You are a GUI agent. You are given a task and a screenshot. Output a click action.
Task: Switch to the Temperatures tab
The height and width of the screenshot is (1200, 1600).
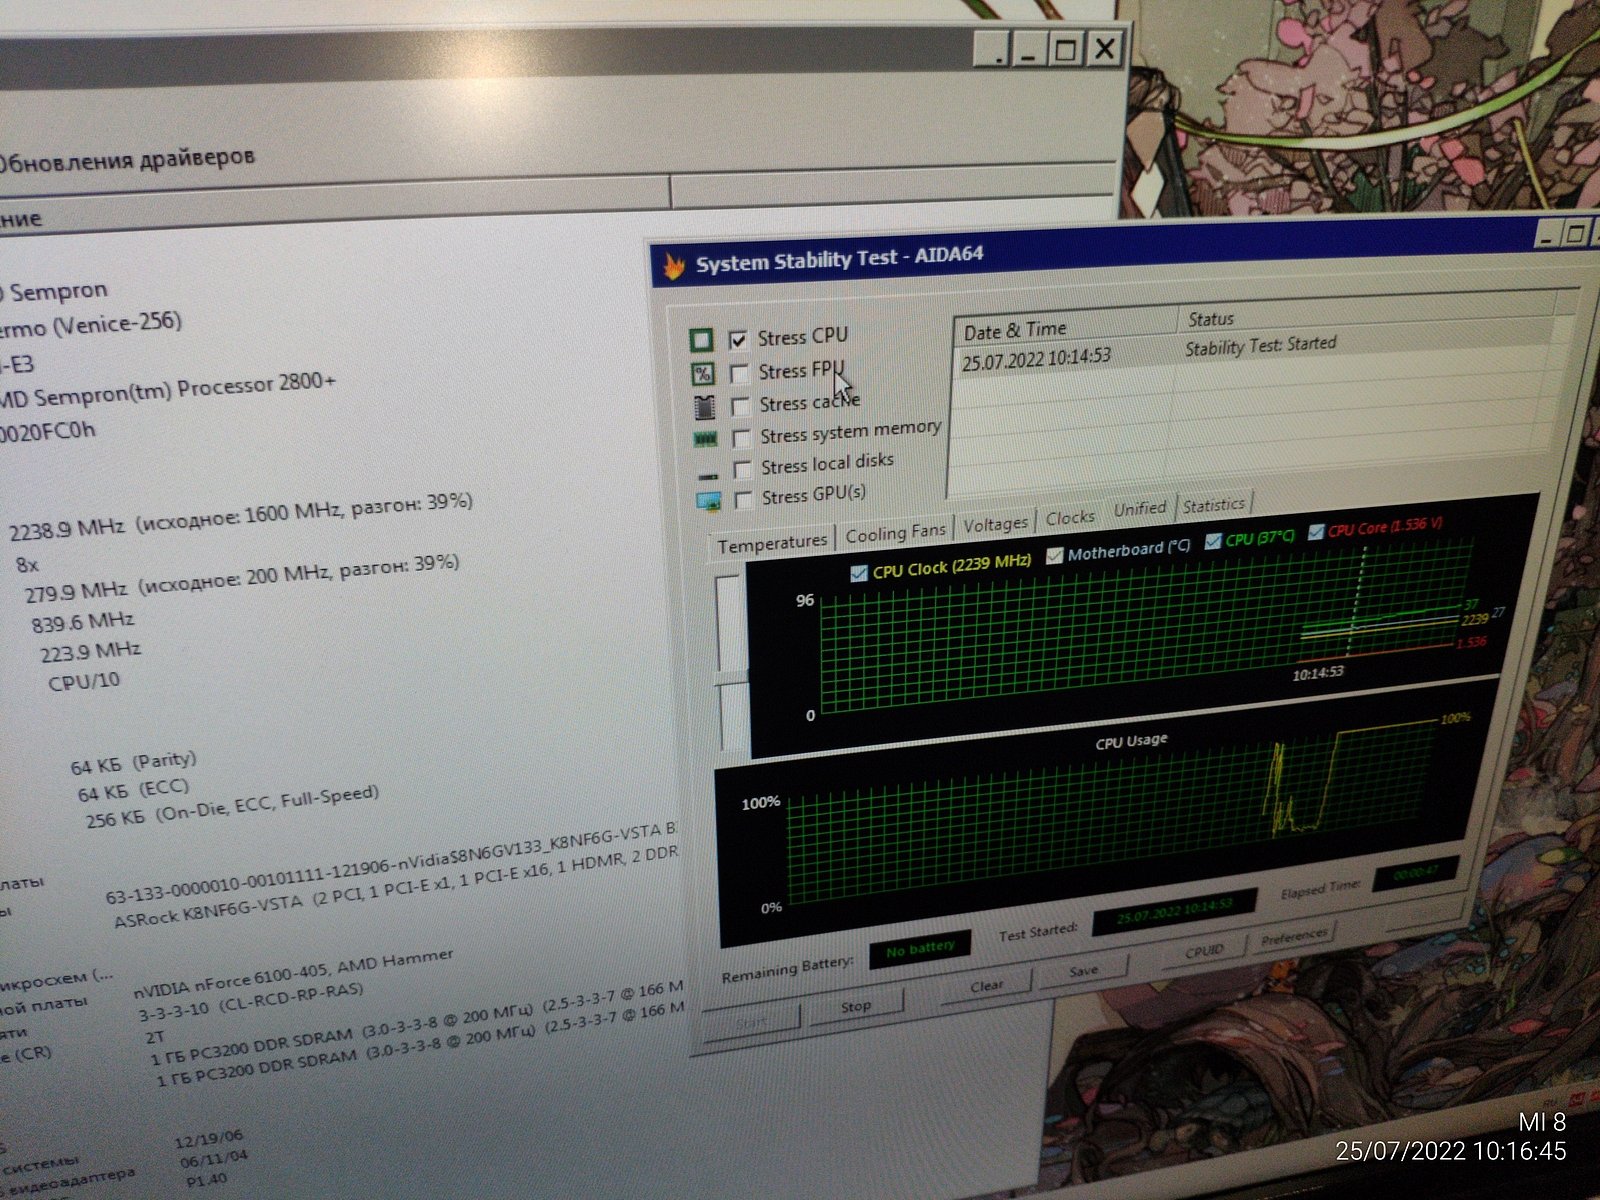click(x=772, y=543)
